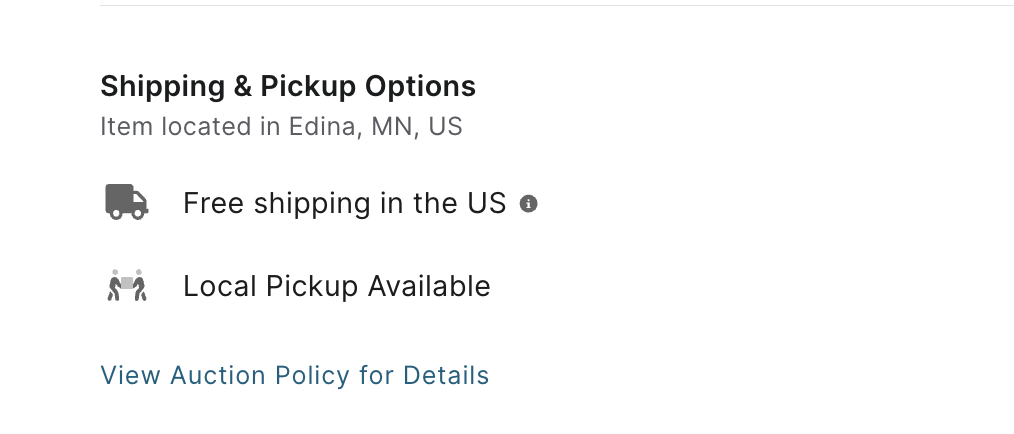
Task: Open the free shipping info tooltip icon
Action: (528, 204)
